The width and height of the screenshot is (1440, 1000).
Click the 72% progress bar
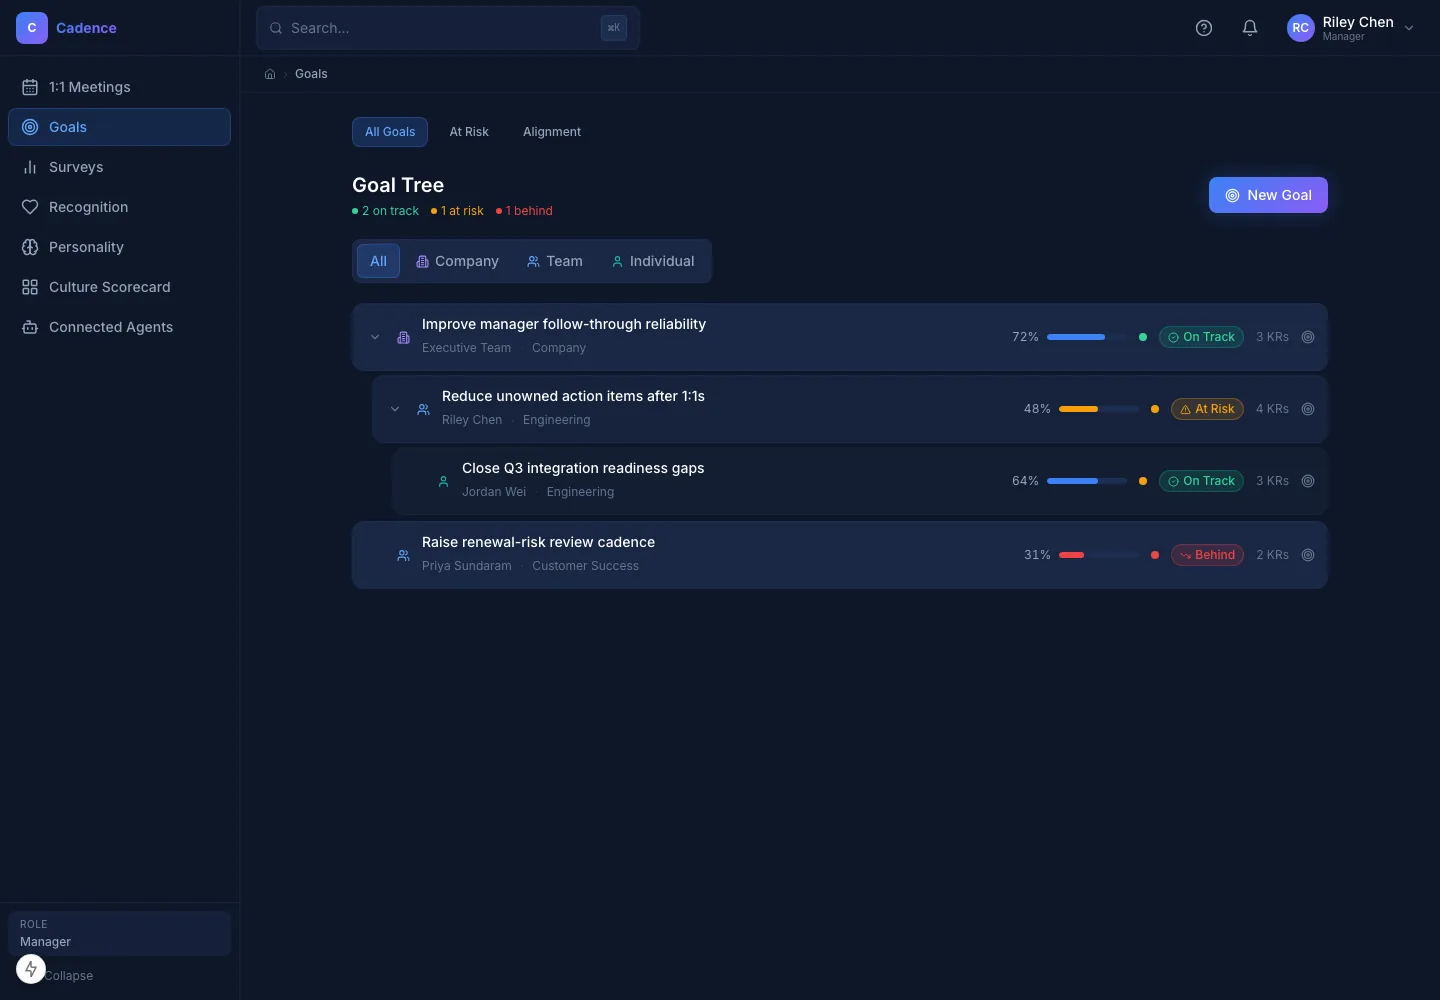pyautogui.click(x=1087, y=337)
